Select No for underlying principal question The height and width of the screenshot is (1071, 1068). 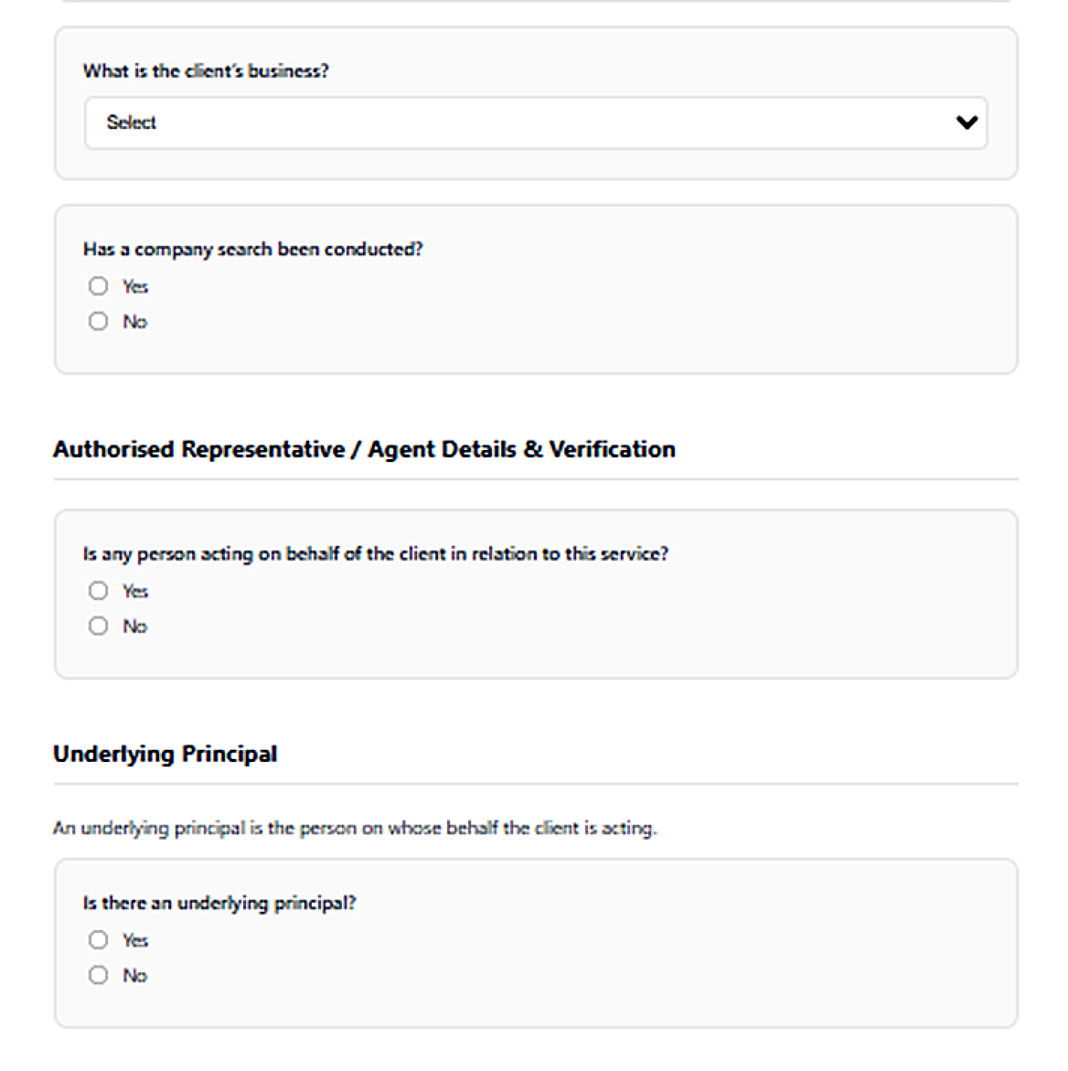(98, 974)
